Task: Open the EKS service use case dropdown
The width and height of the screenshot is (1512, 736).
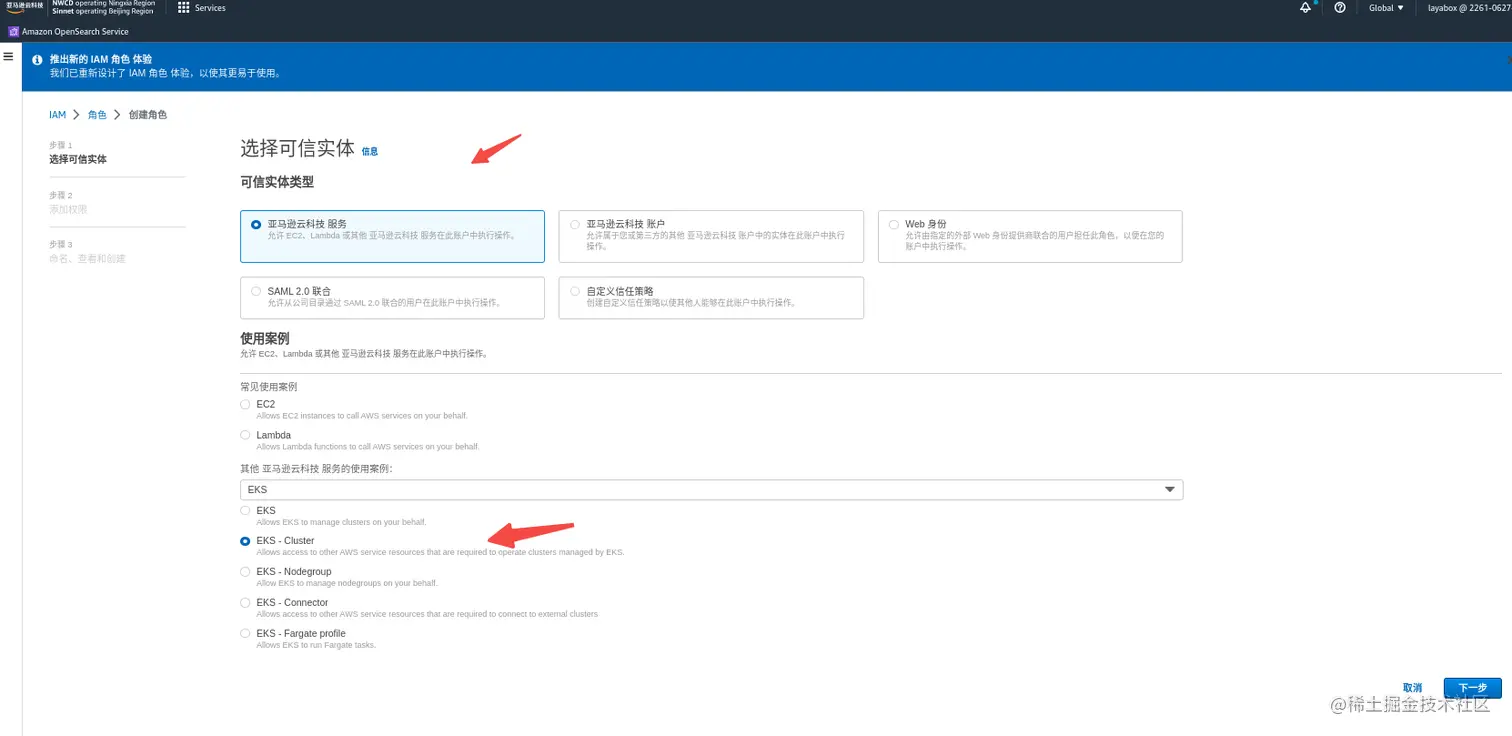Action: [711, 490]
